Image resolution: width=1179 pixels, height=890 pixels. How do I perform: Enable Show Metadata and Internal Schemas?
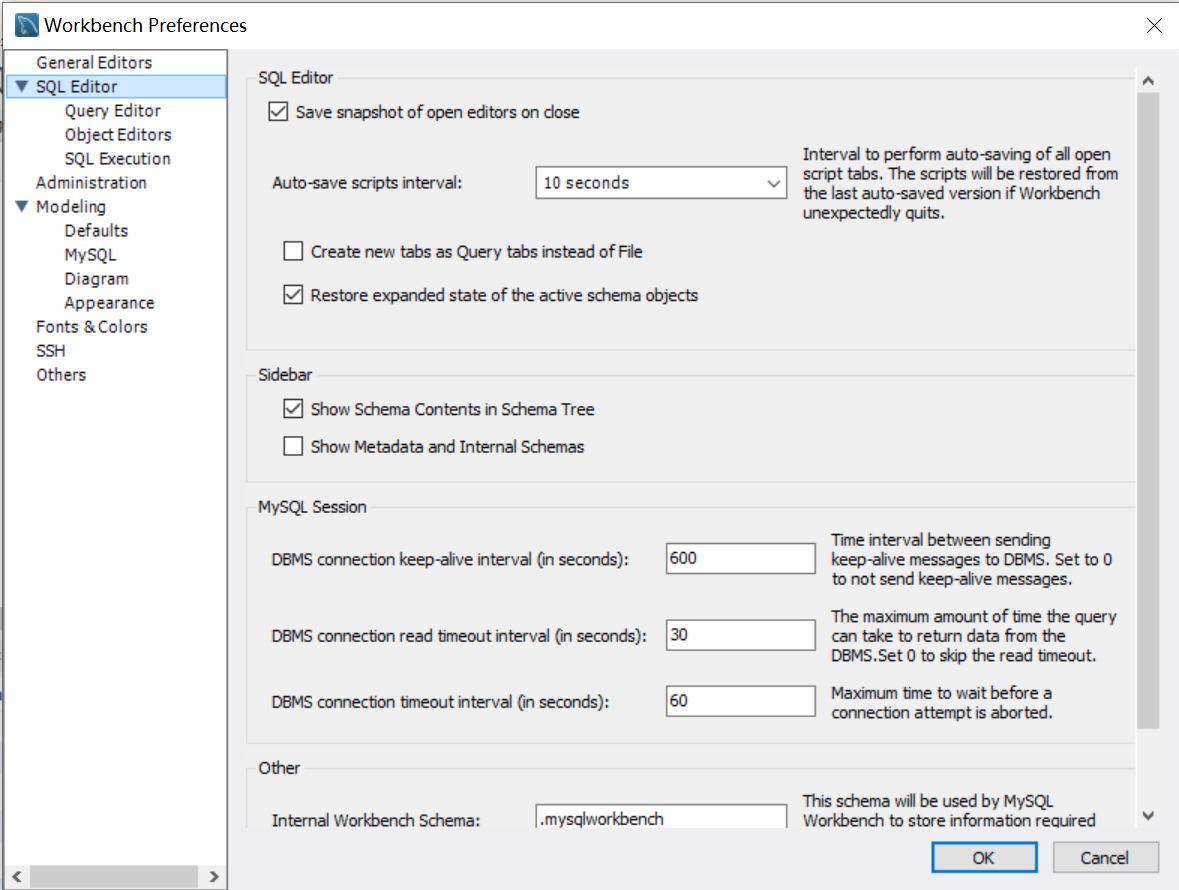point(293,447)
